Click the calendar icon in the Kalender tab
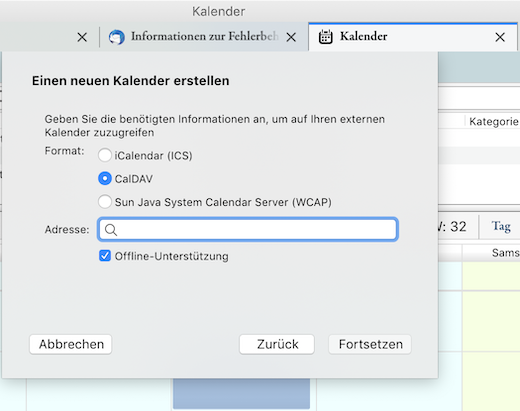The width and height of the screenshot is (520, 411). point(325,37)
